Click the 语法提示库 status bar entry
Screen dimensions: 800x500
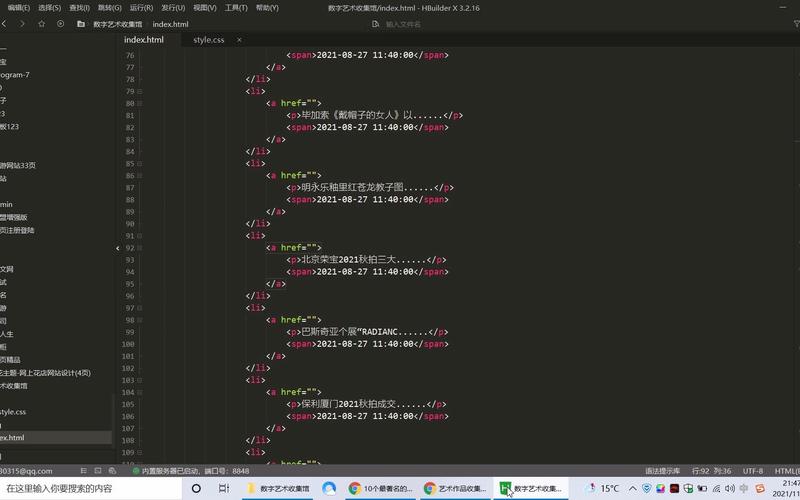[662, 471]
